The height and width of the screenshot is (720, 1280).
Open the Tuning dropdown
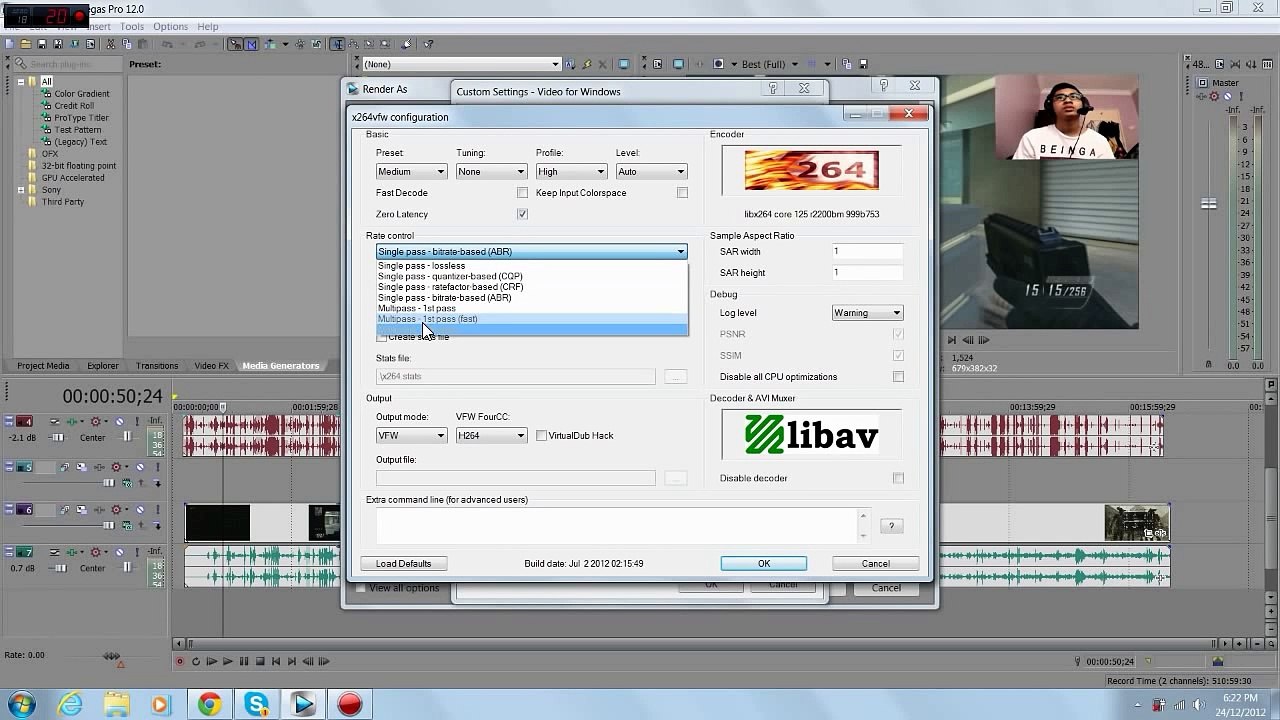pos(491,172)
